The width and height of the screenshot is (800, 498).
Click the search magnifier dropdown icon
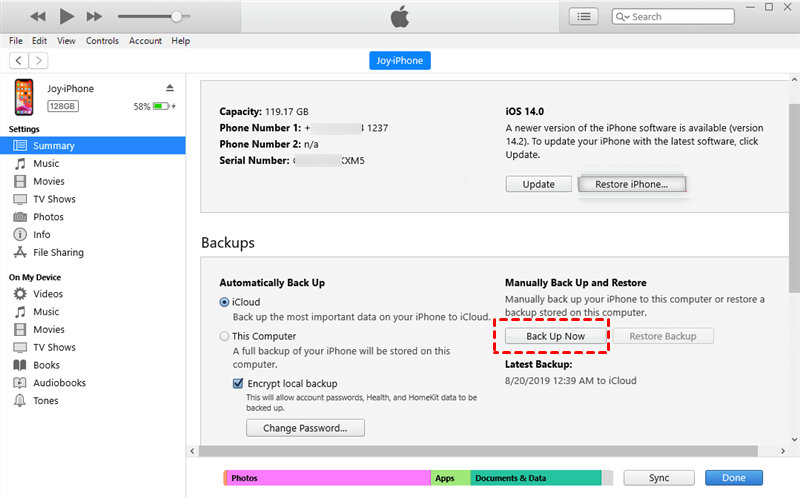622,17
